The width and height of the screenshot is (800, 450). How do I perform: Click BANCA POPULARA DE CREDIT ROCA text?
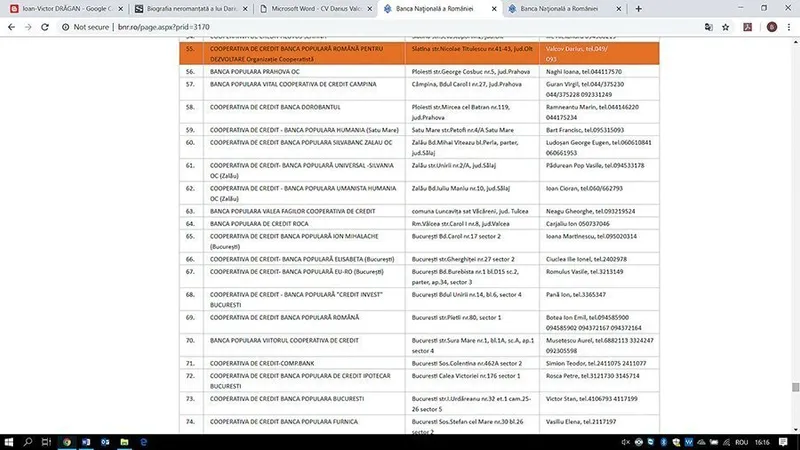259,223
